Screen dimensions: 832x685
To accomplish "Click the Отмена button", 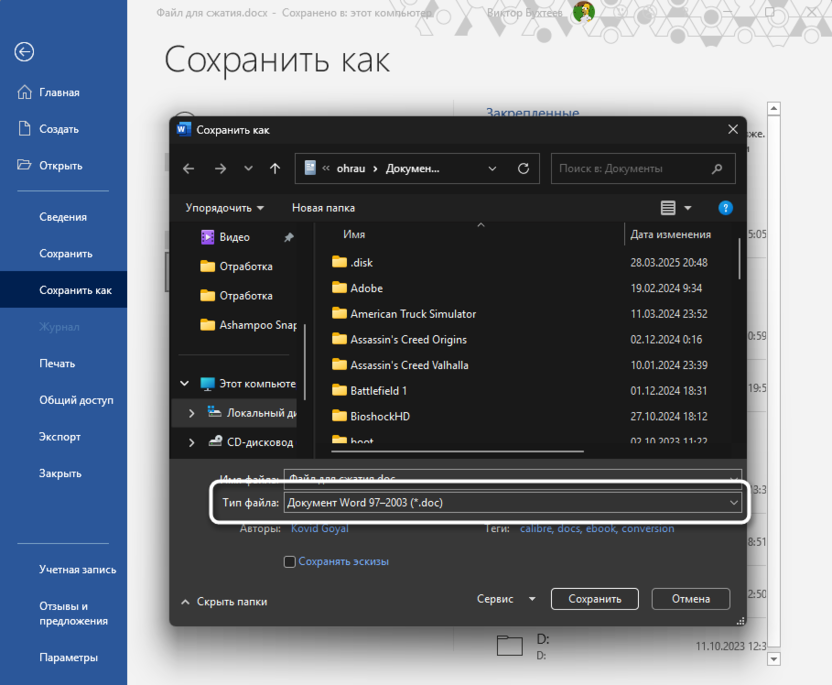I will tap(690, 599).
